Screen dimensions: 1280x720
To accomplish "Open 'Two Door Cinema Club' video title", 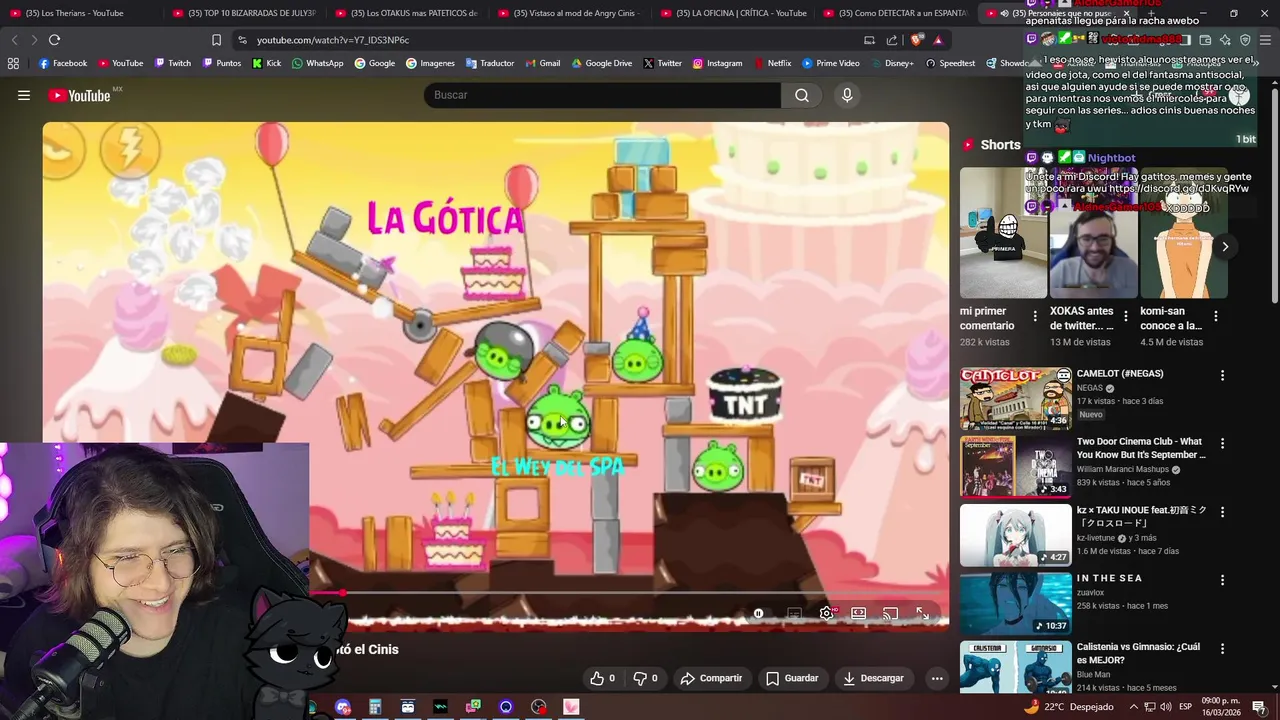I will click(1141, 448).
